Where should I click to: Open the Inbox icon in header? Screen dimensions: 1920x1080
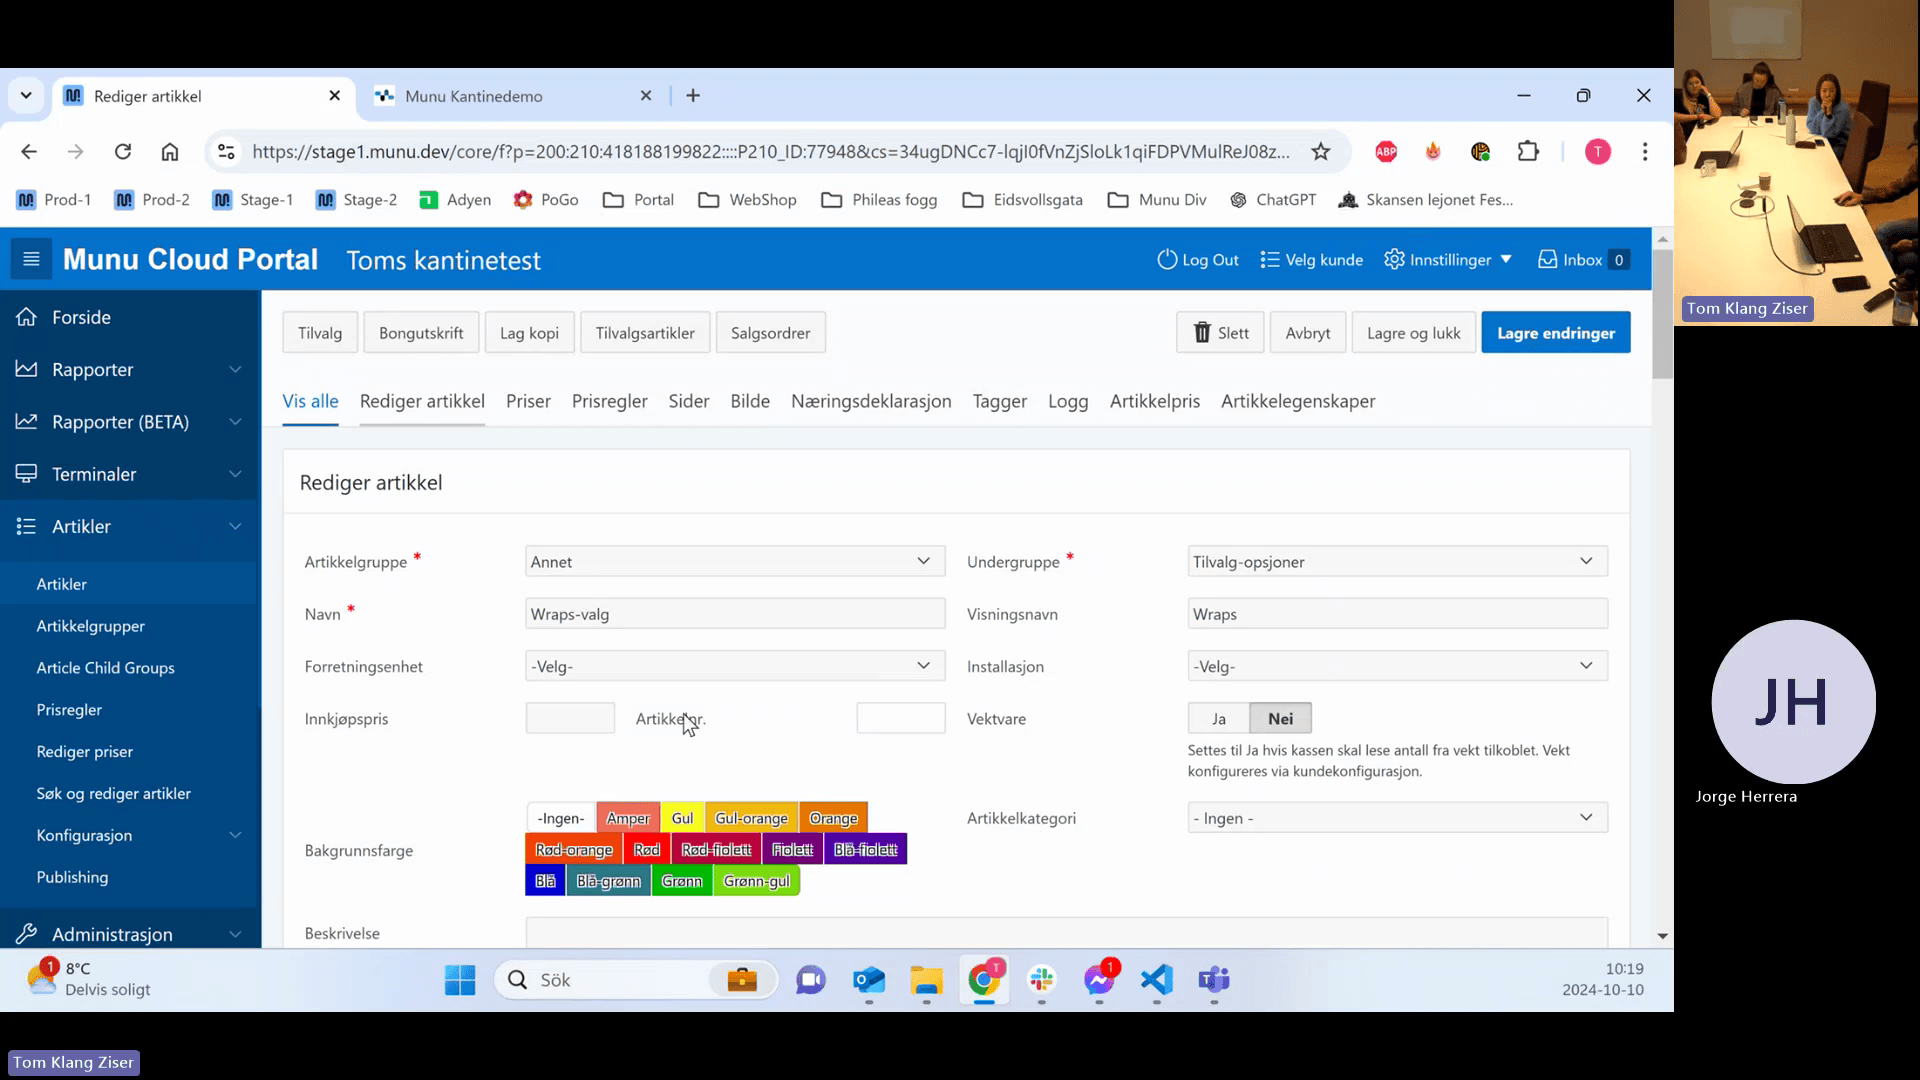point(1547,260)
